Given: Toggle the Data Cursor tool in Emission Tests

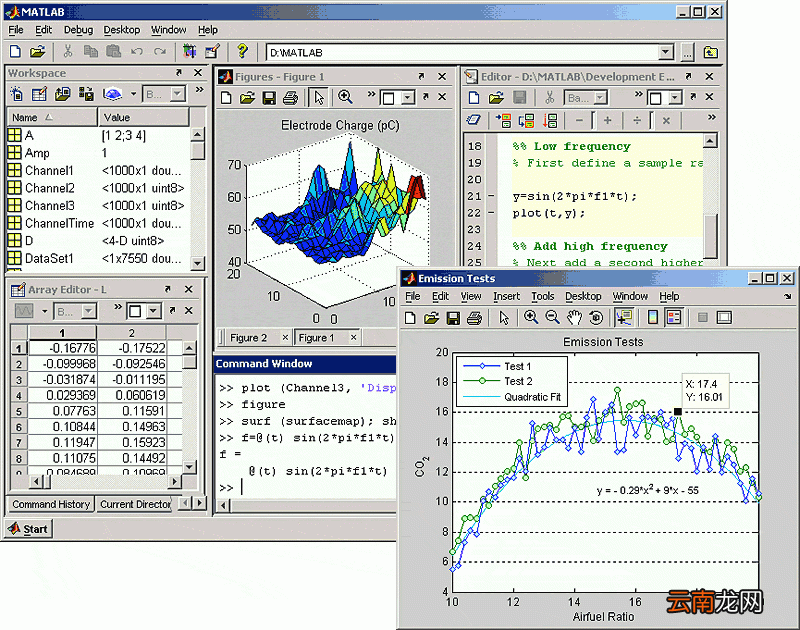Looking at the screenshot, I should (x=623, y=317).
